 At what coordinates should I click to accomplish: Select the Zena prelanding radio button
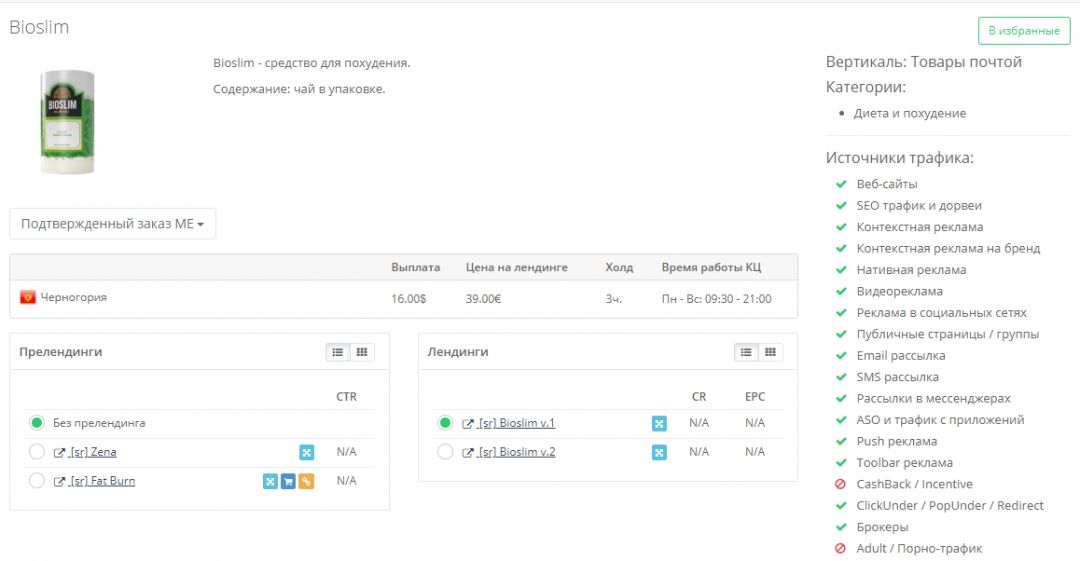tap(37, 452)
